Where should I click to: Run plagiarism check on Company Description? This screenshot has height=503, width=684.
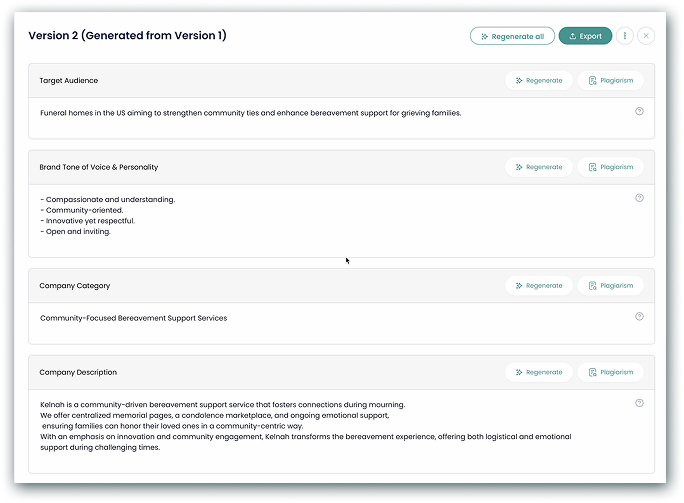610,372
